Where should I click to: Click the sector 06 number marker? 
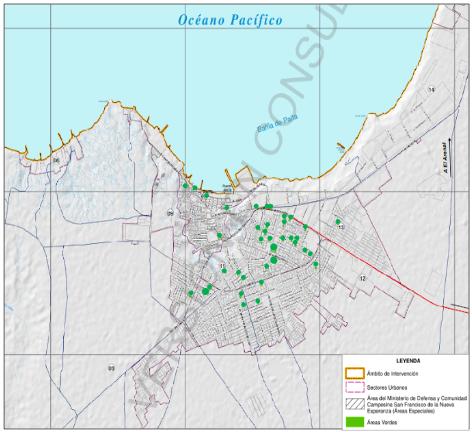click(x=56, y=160)
